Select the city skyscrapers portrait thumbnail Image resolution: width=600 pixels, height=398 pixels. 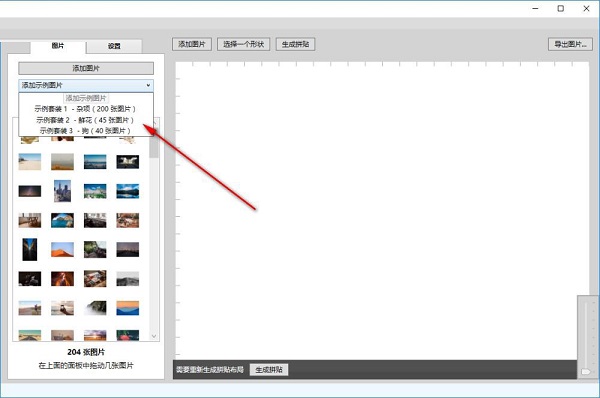[x=62, y=191]
